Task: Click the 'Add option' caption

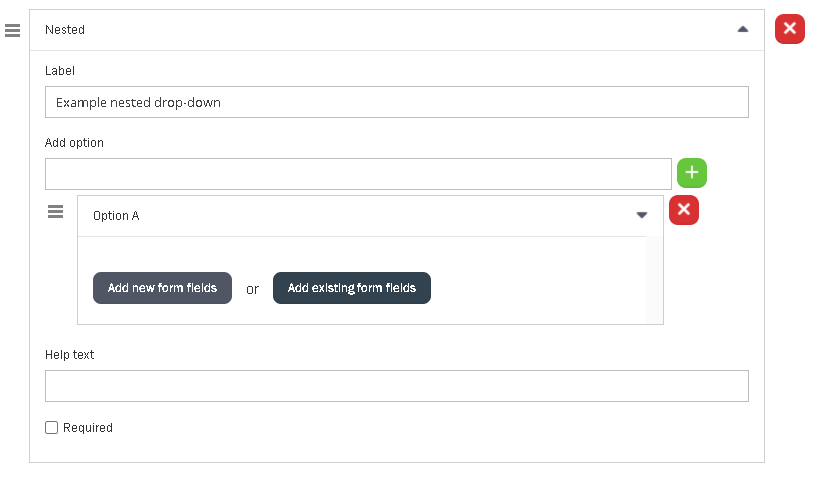Action: pos(74,143)
